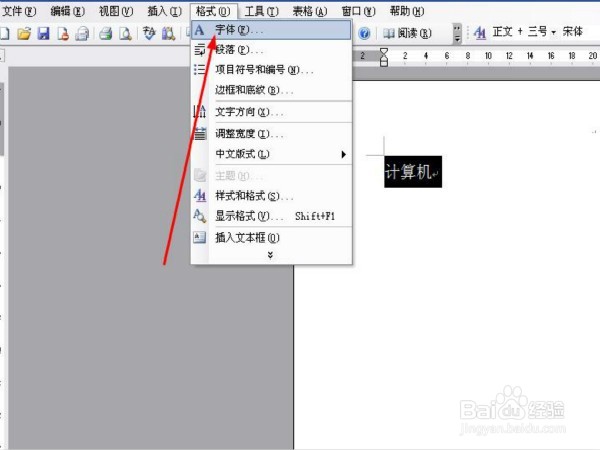600x450 pixels.
Task: Click the New blank document icon
Action: 5,34
